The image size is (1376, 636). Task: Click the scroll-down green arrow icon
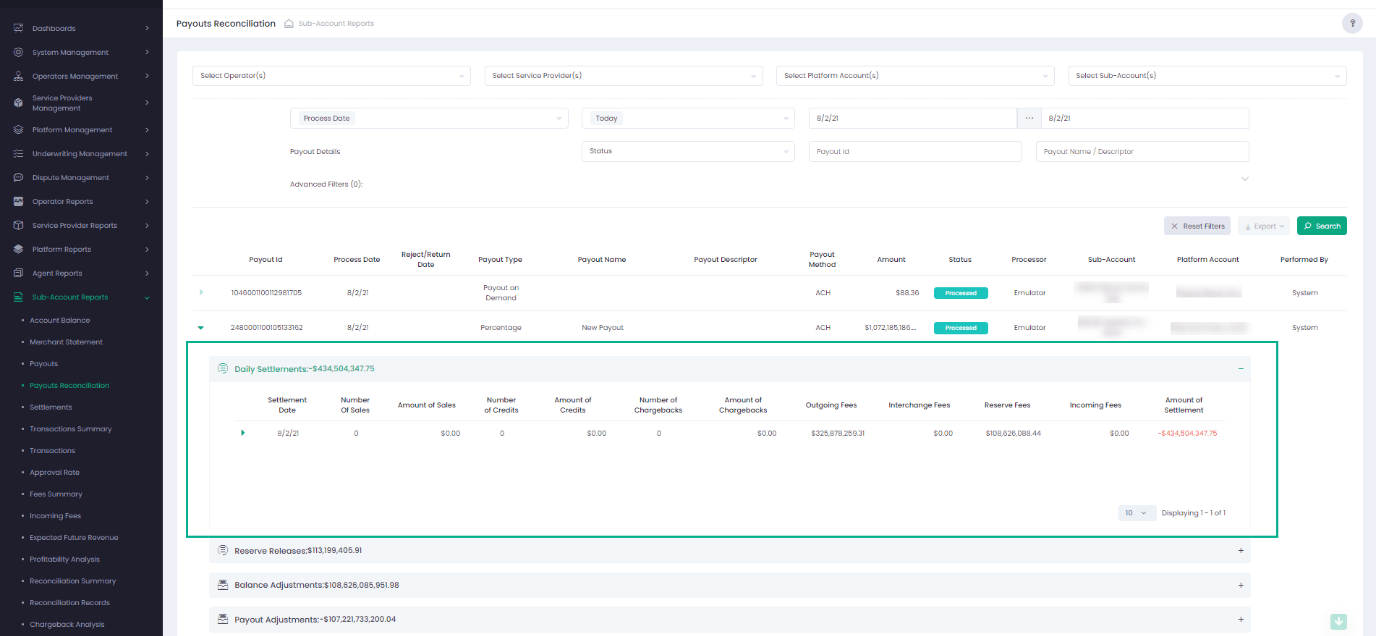[1338, 622]
